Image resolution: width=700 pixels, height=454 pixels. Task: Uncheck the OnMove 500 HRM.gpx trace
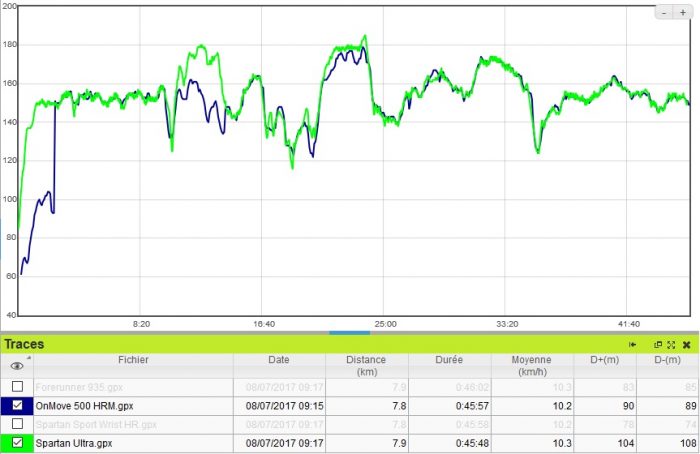(17, 405)
